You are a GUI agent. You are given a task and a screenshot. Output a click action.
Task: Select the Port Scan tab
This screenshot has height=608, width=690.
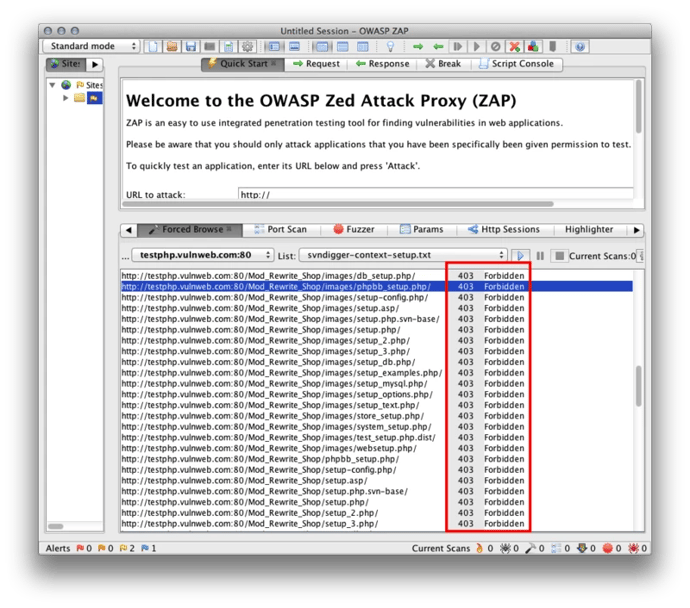coord(280,229)
